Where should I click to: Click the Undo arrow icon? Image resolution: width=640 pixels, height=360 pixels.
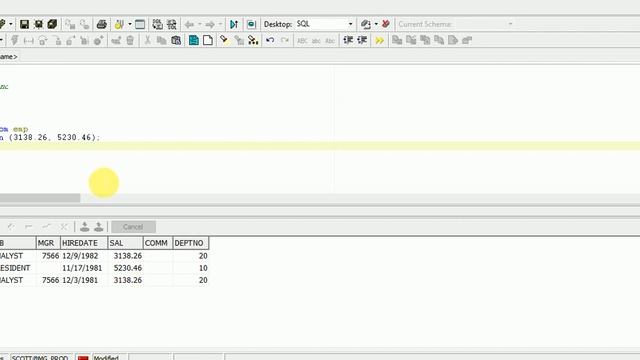tap(270, 40)
